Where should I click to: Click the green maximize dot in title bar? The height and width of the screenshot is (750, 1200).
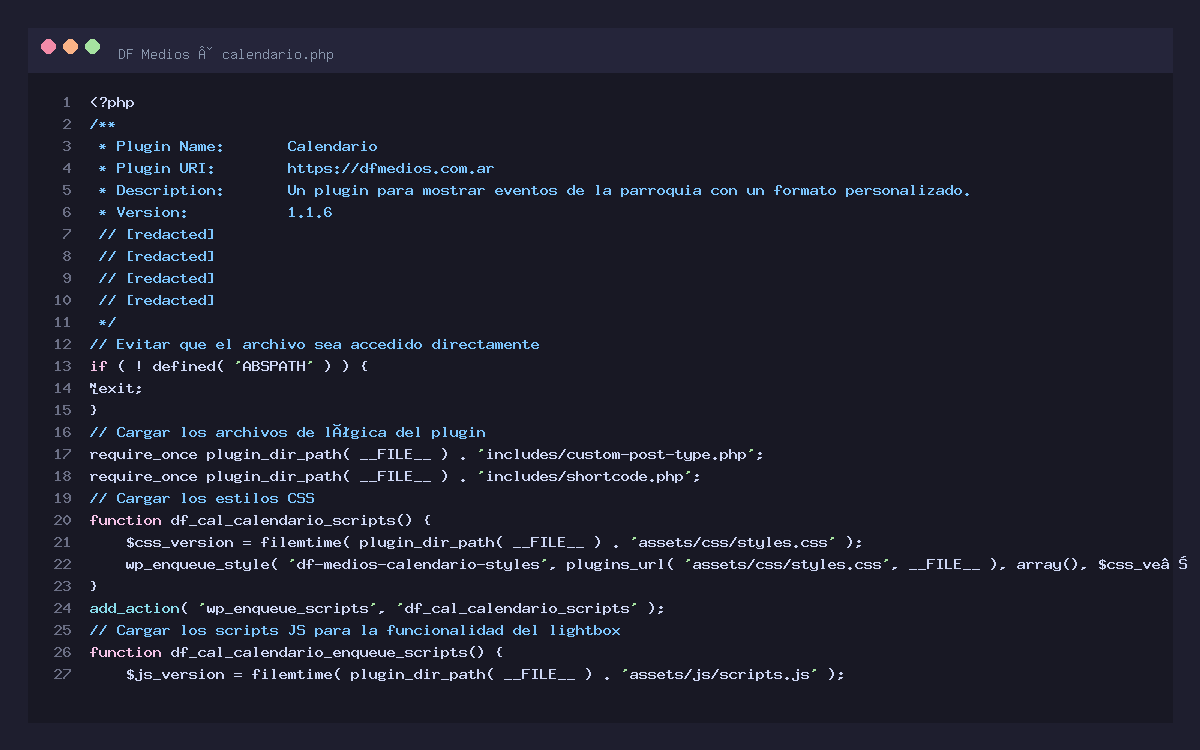[93, 46]
